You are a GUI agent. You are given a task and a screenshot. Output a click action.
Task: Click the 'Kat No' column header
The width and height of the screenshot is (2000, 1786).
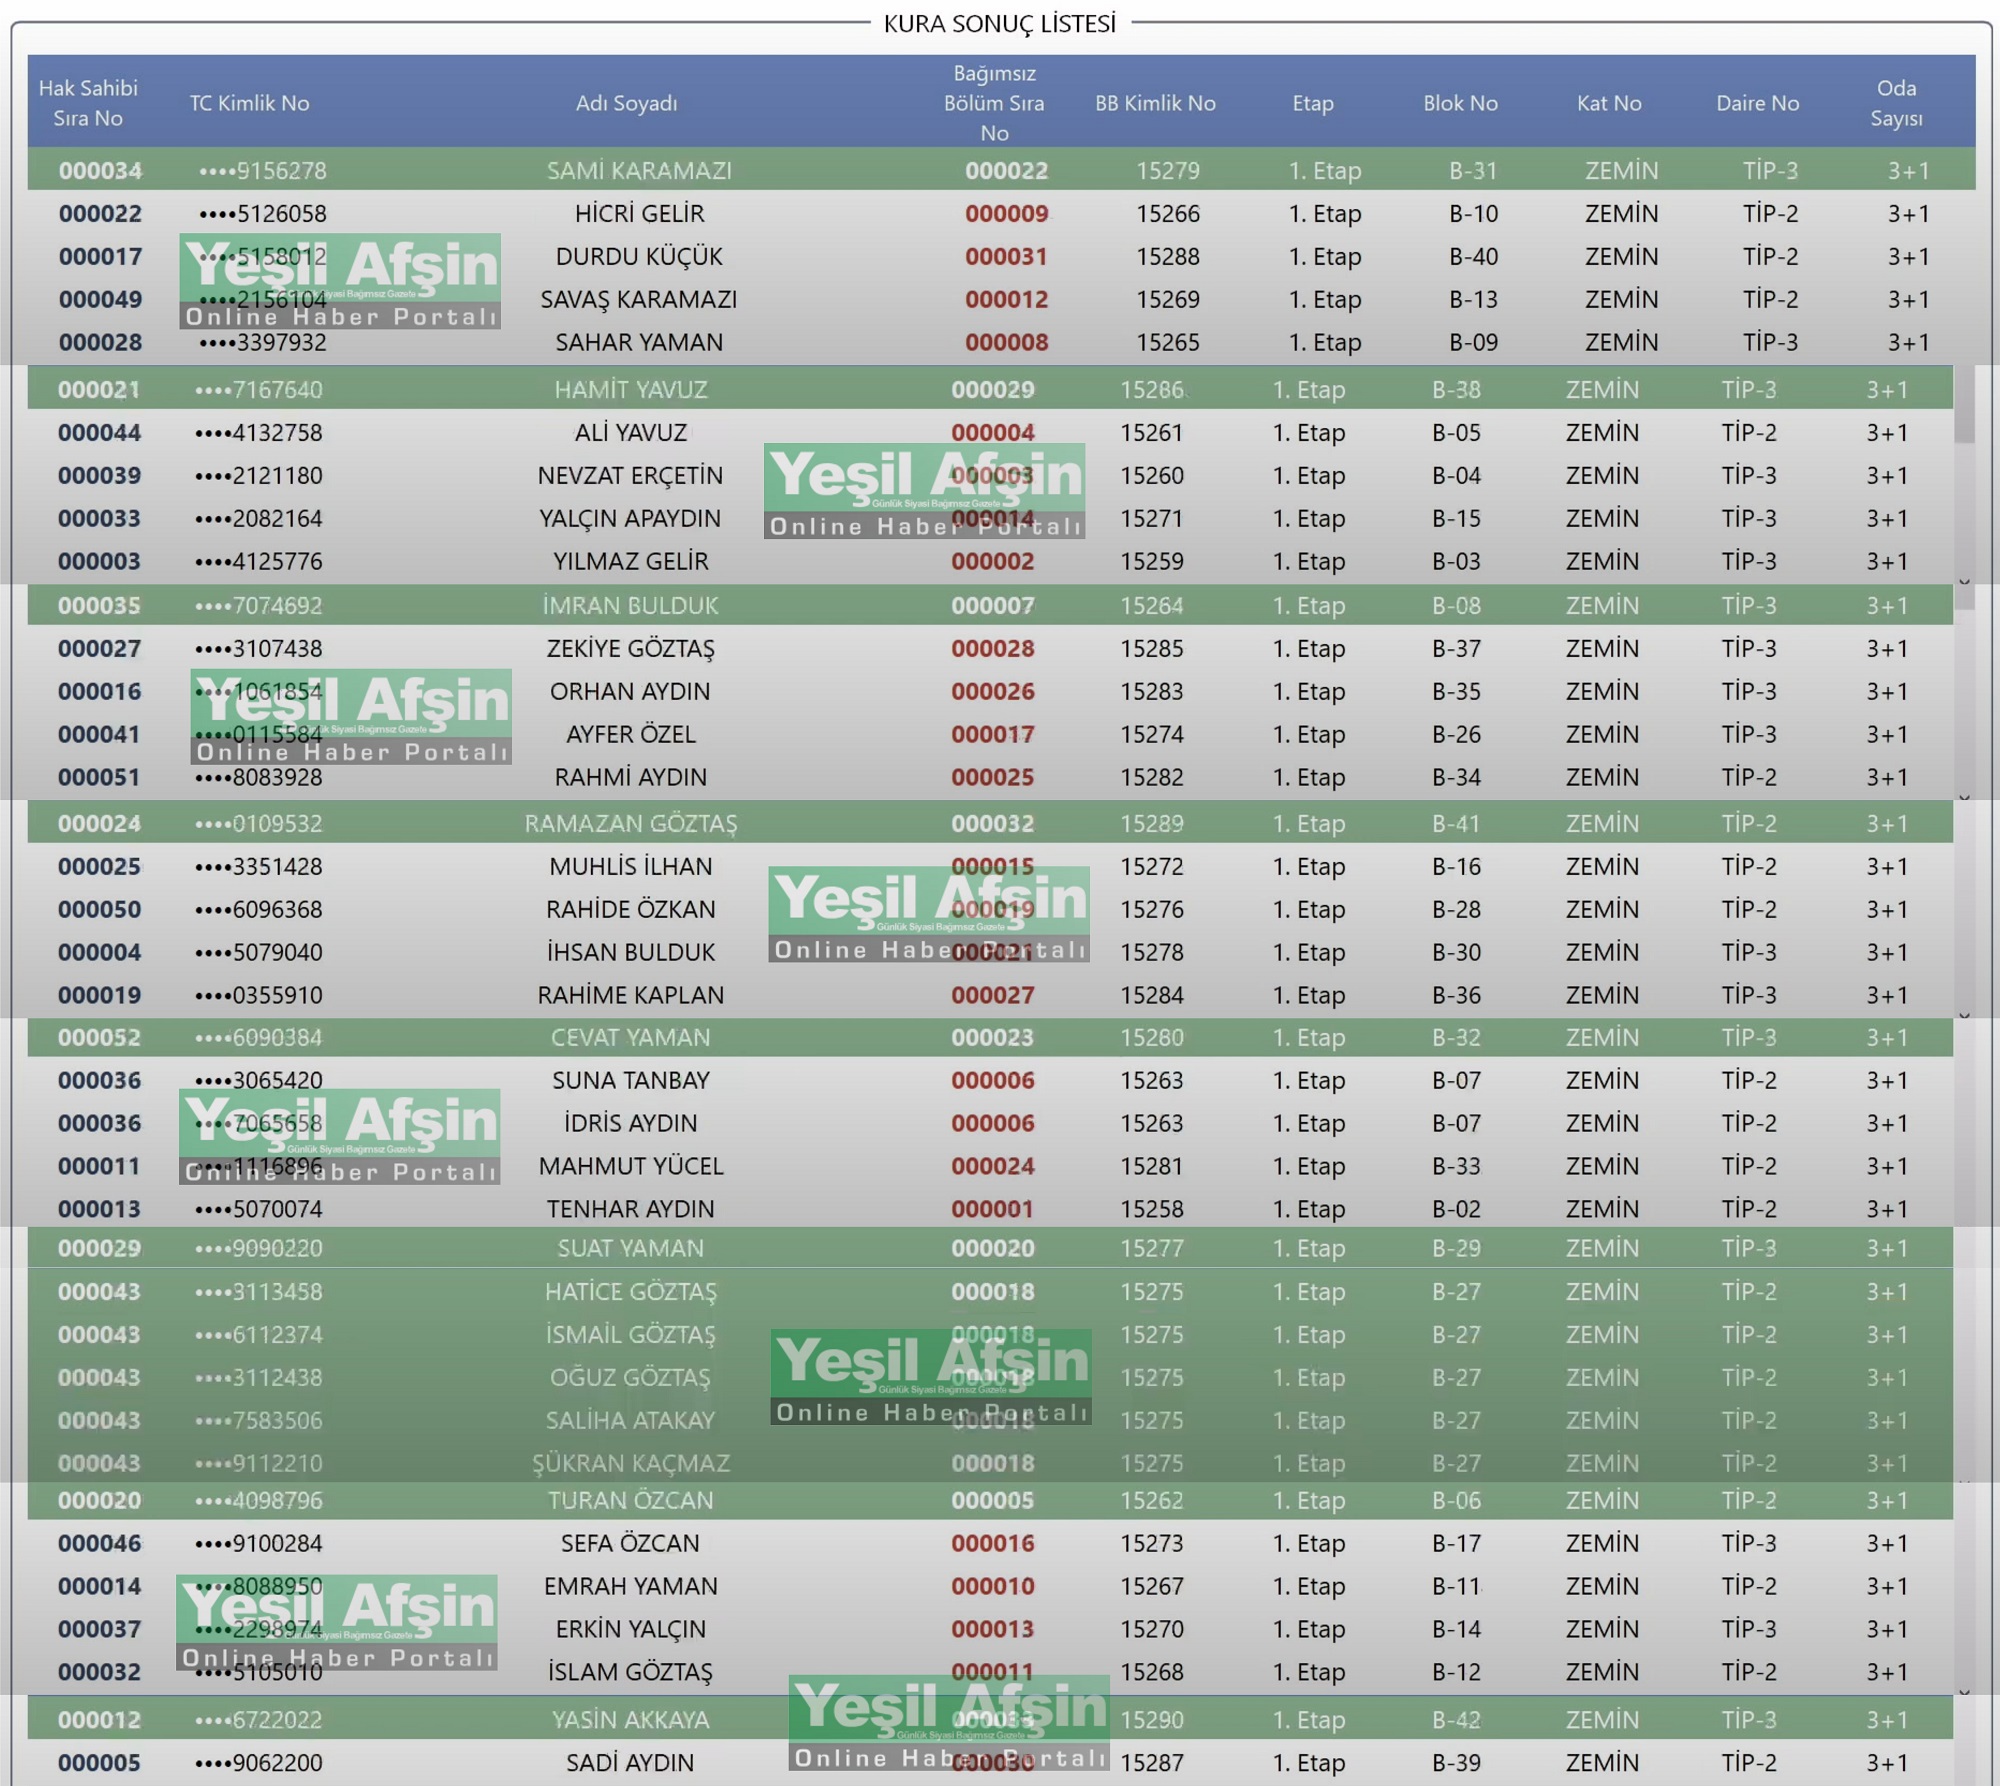[x=1609, y=103]
